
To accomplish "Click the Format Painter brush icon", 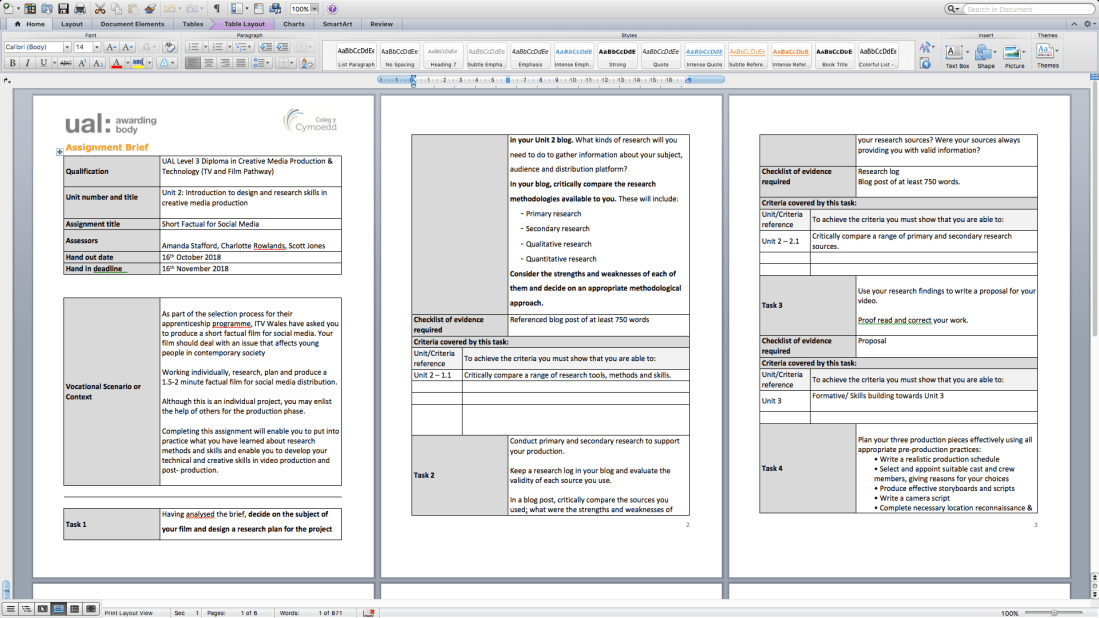I will coord(148,8).
